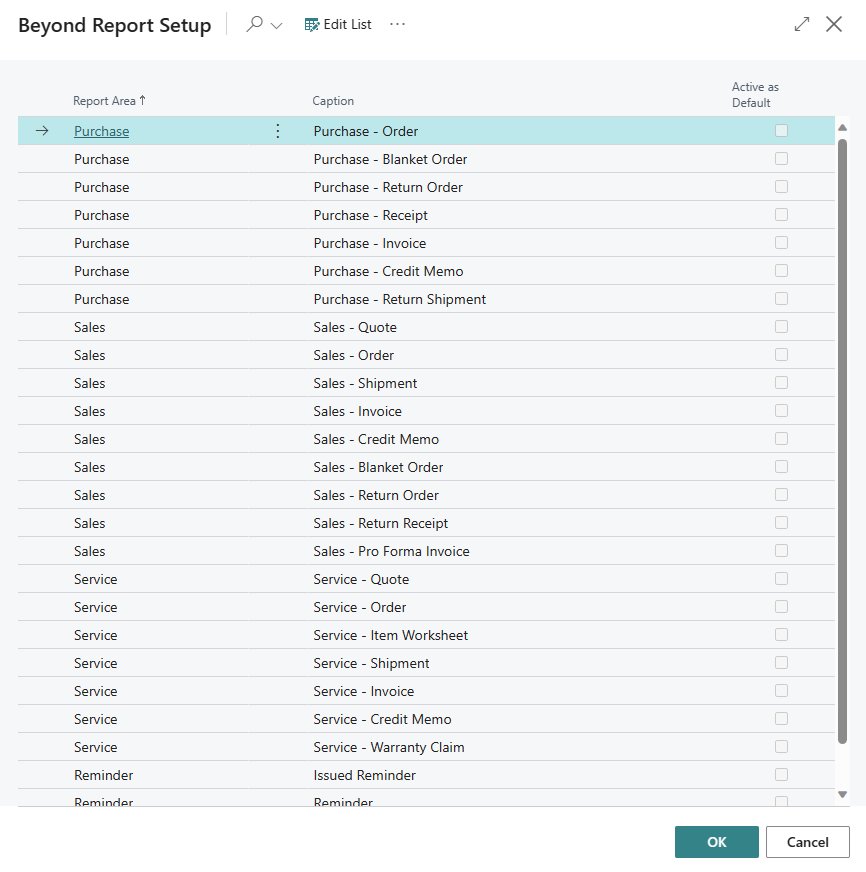
Task: Click the search magnifier icon
Action: point(255,25)
